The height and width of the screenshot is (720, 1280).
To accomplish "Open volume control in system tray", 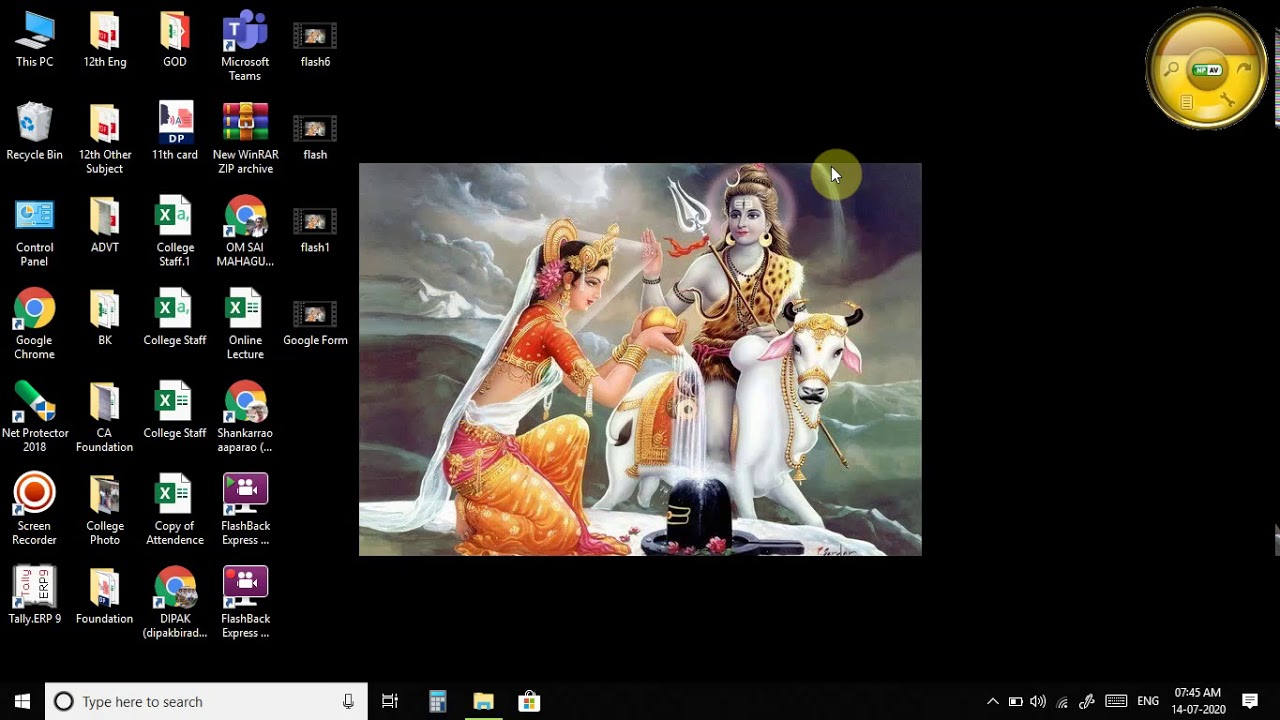I will (1038, 702).
